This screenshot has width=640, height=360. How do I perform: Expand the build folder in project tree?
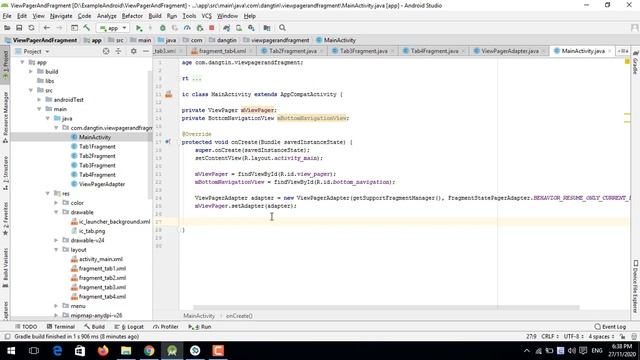[31, 71]
